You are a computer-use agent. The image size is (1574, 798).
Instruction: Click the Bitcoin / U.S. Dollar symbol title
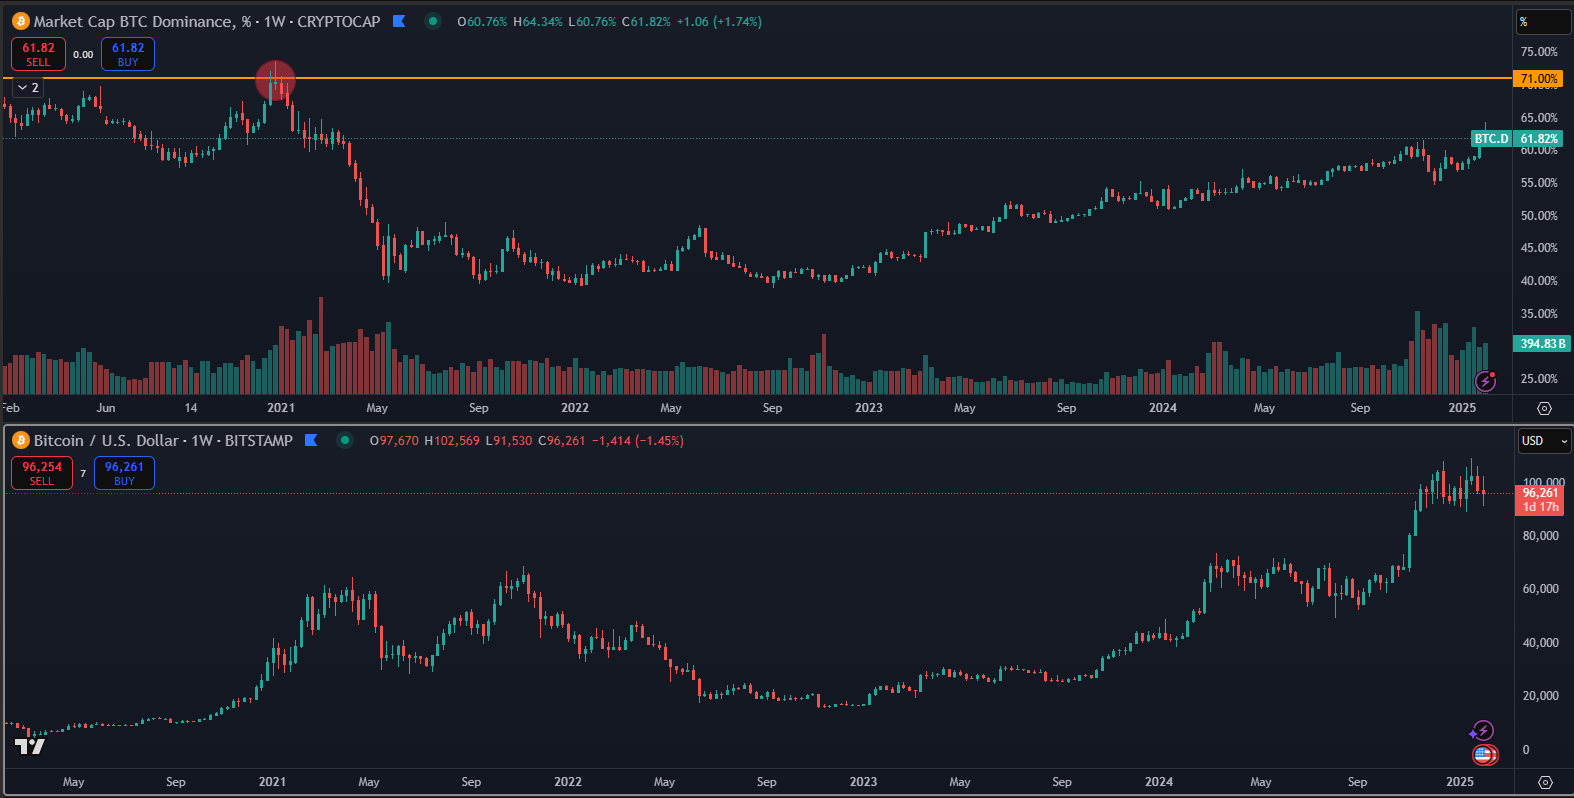coord(163,440)
